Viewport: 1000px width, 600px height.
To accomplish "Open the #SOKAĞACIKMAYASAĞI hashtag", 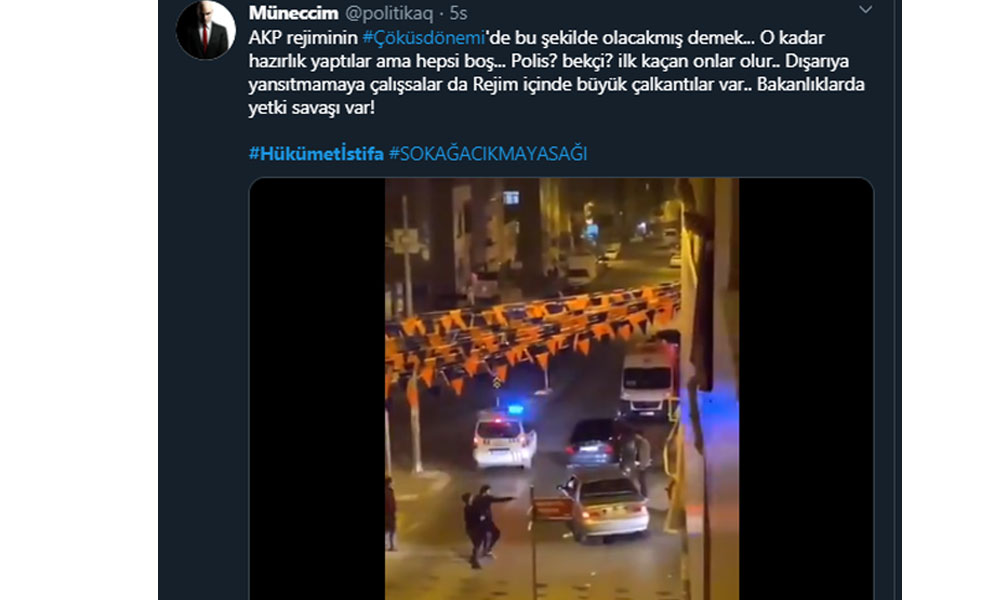I will click(488, 154).
